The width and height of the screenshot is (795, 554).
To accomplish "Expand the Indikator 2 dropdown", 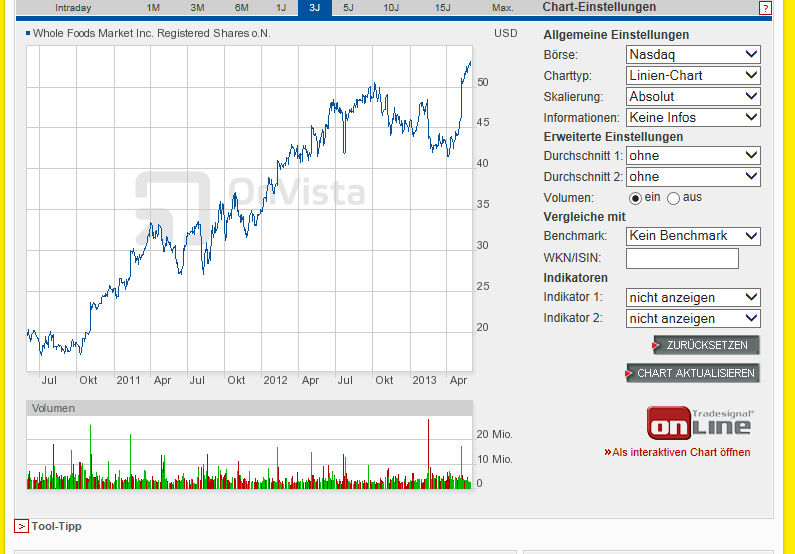I will coord(693,319).
